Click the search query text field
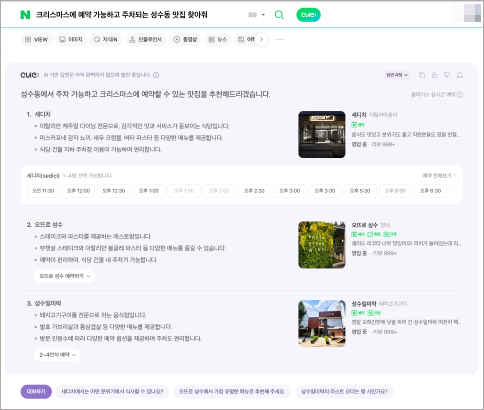This screenshot has width=484, height=410. [122, 15]
